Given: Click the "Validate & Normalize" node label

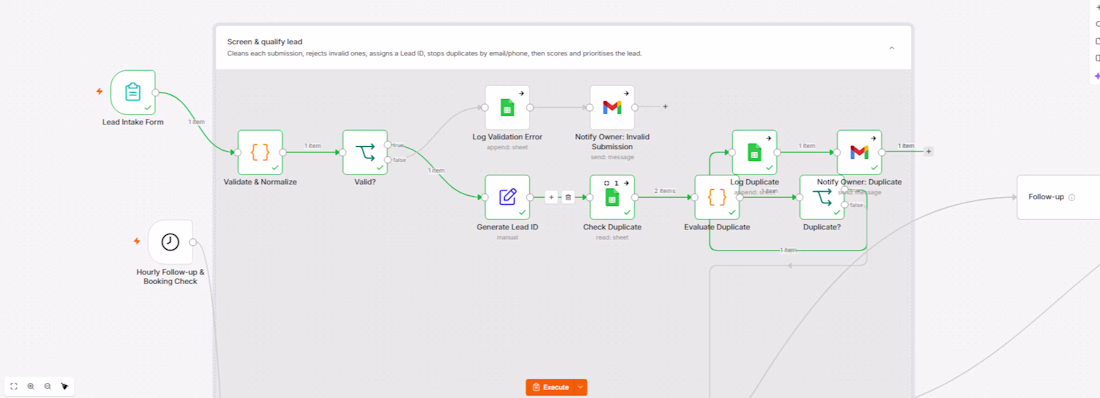Looking at the screenshot, I should [260, 183].
